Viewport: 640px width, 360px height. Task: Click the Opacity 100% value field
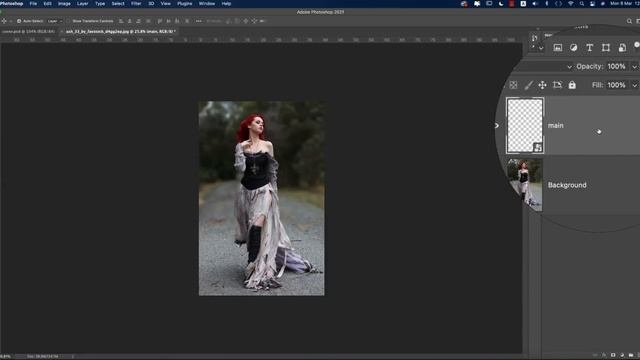pyautogui.click(x=616, y=67)
